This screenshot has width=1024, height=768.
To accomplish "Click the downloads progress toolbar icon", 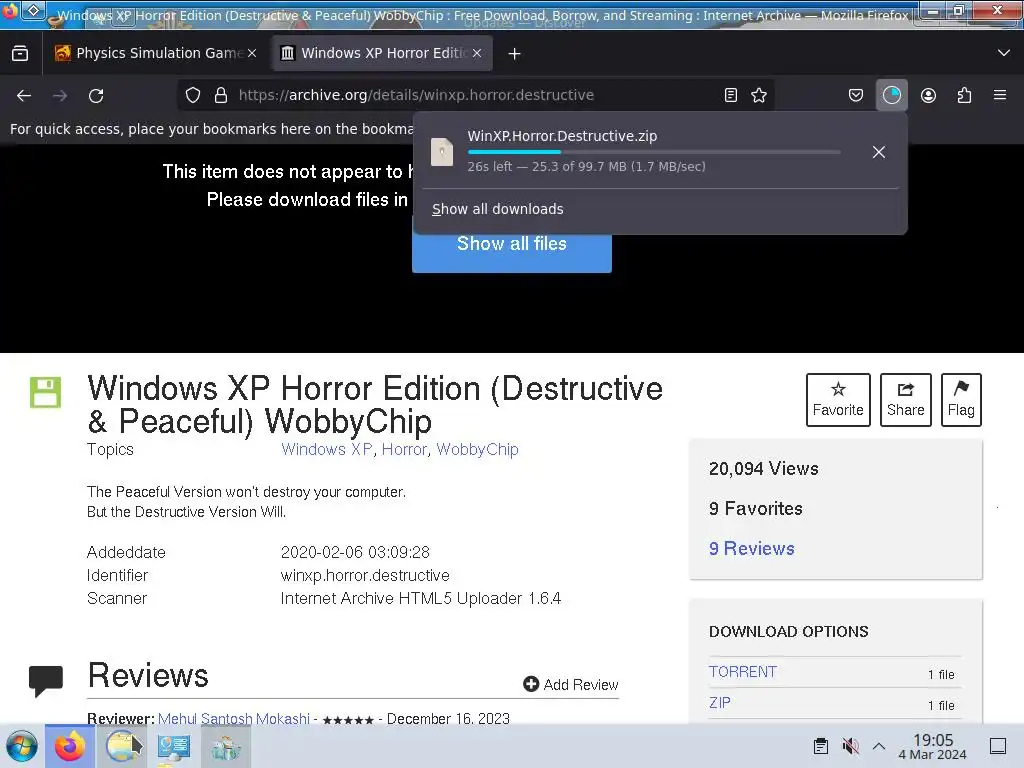I will 891,95.
